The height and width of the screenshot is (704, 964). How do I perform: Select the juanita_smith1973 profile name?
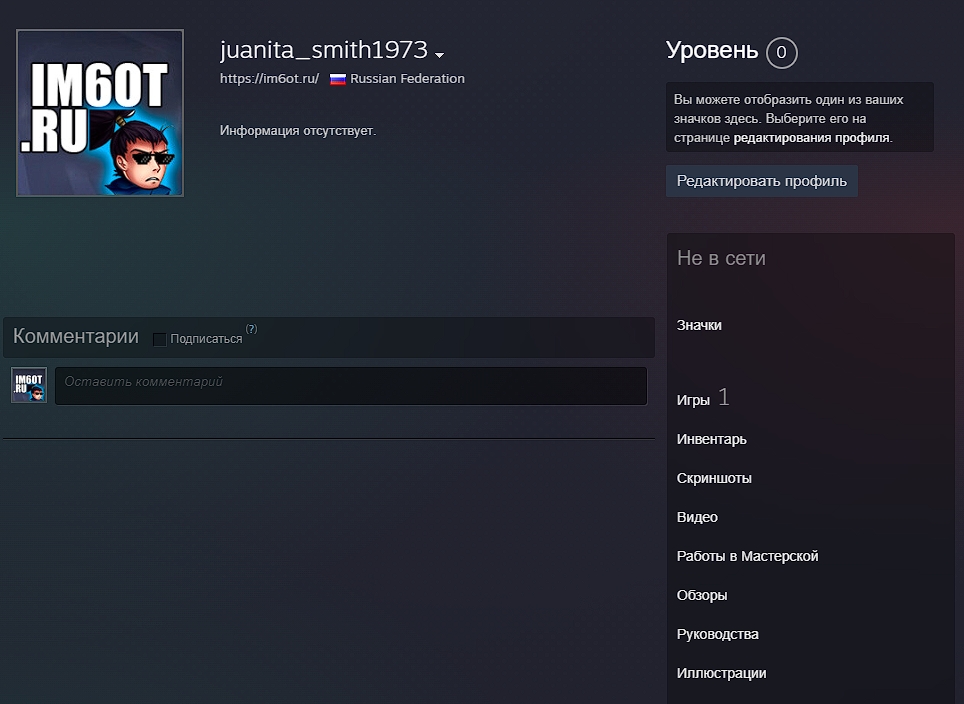[x=323, y=50]
